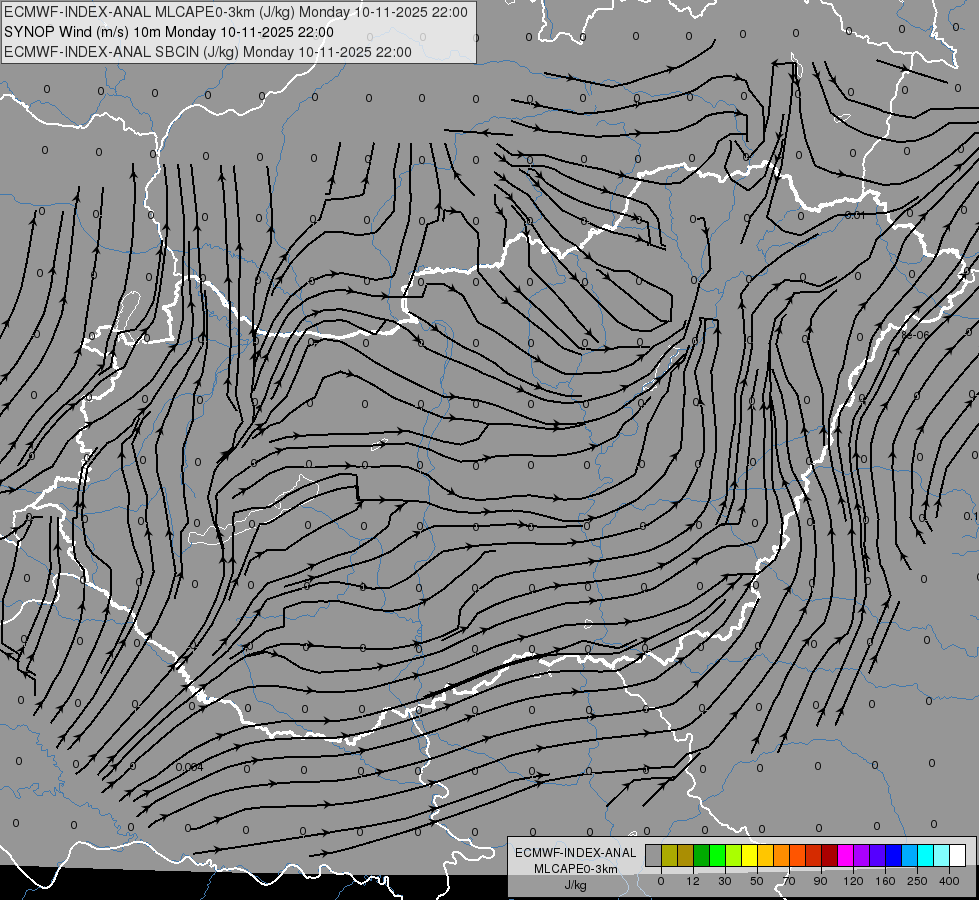The width and height of the screenshot is (979, 900).
Task: Choose the amber legend swatch
Action: 765,855
